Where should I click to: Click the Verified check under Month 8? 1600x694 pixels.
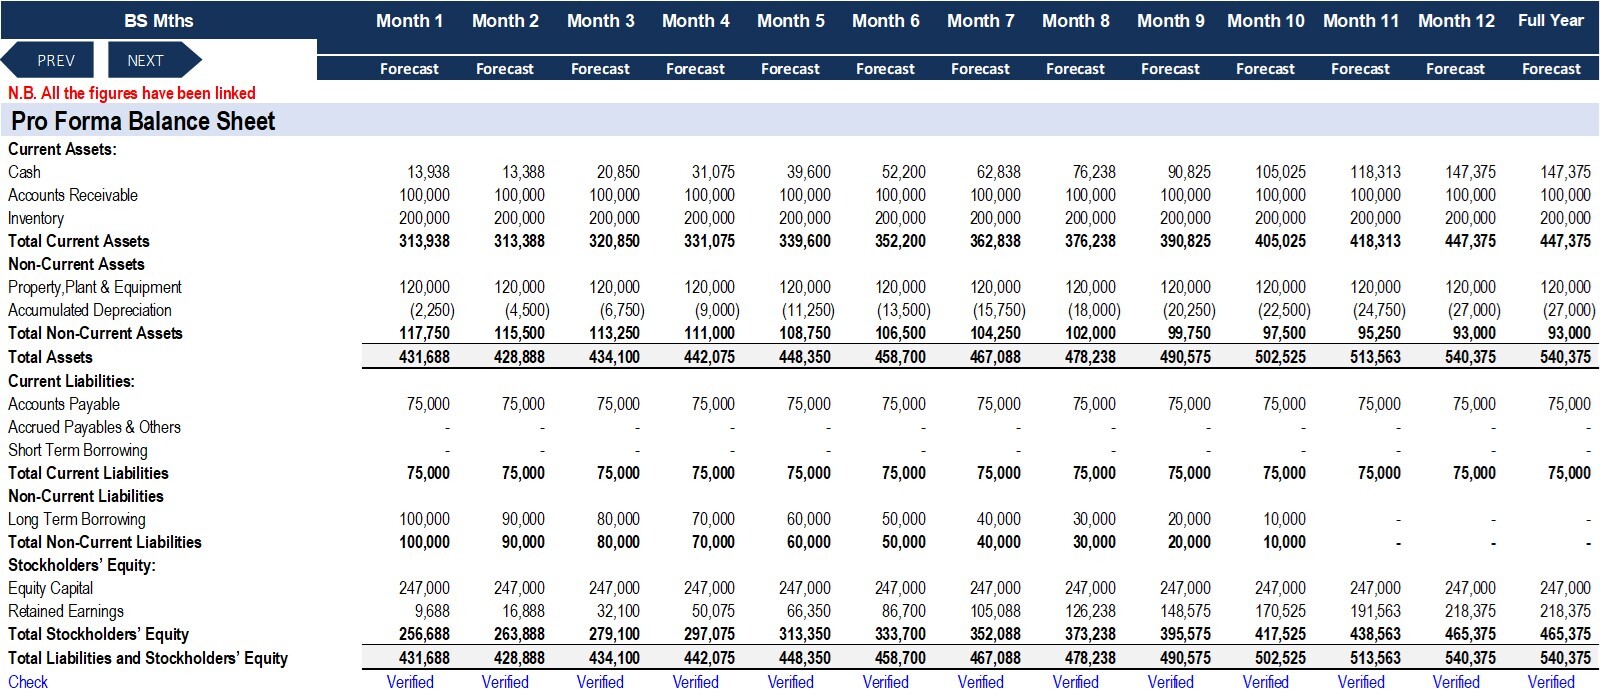coord(1075,682)
